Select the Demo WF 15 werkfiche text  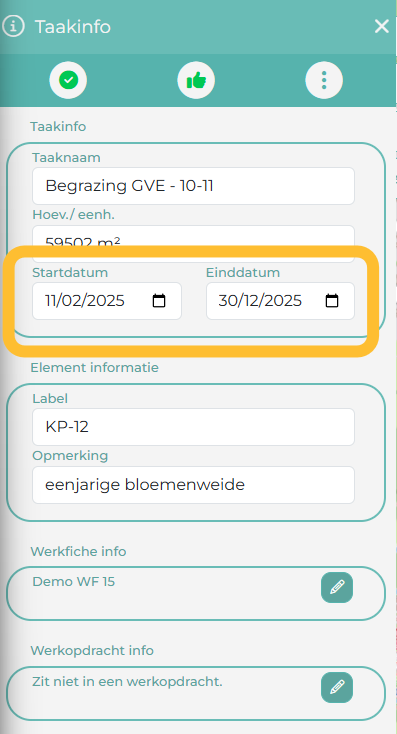[x=74, y=581]
